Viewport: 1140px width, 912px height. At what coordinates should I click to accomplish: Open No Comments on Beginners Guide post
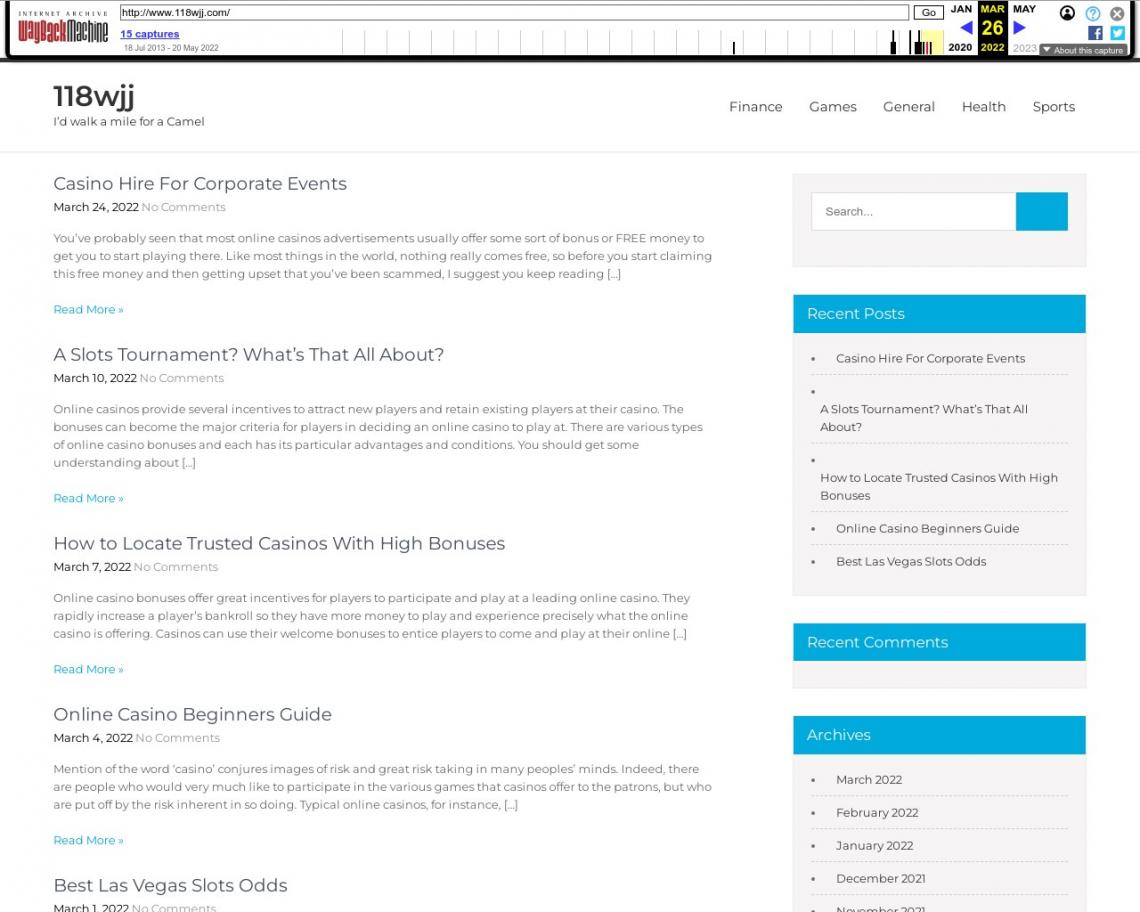coord(177,738)
